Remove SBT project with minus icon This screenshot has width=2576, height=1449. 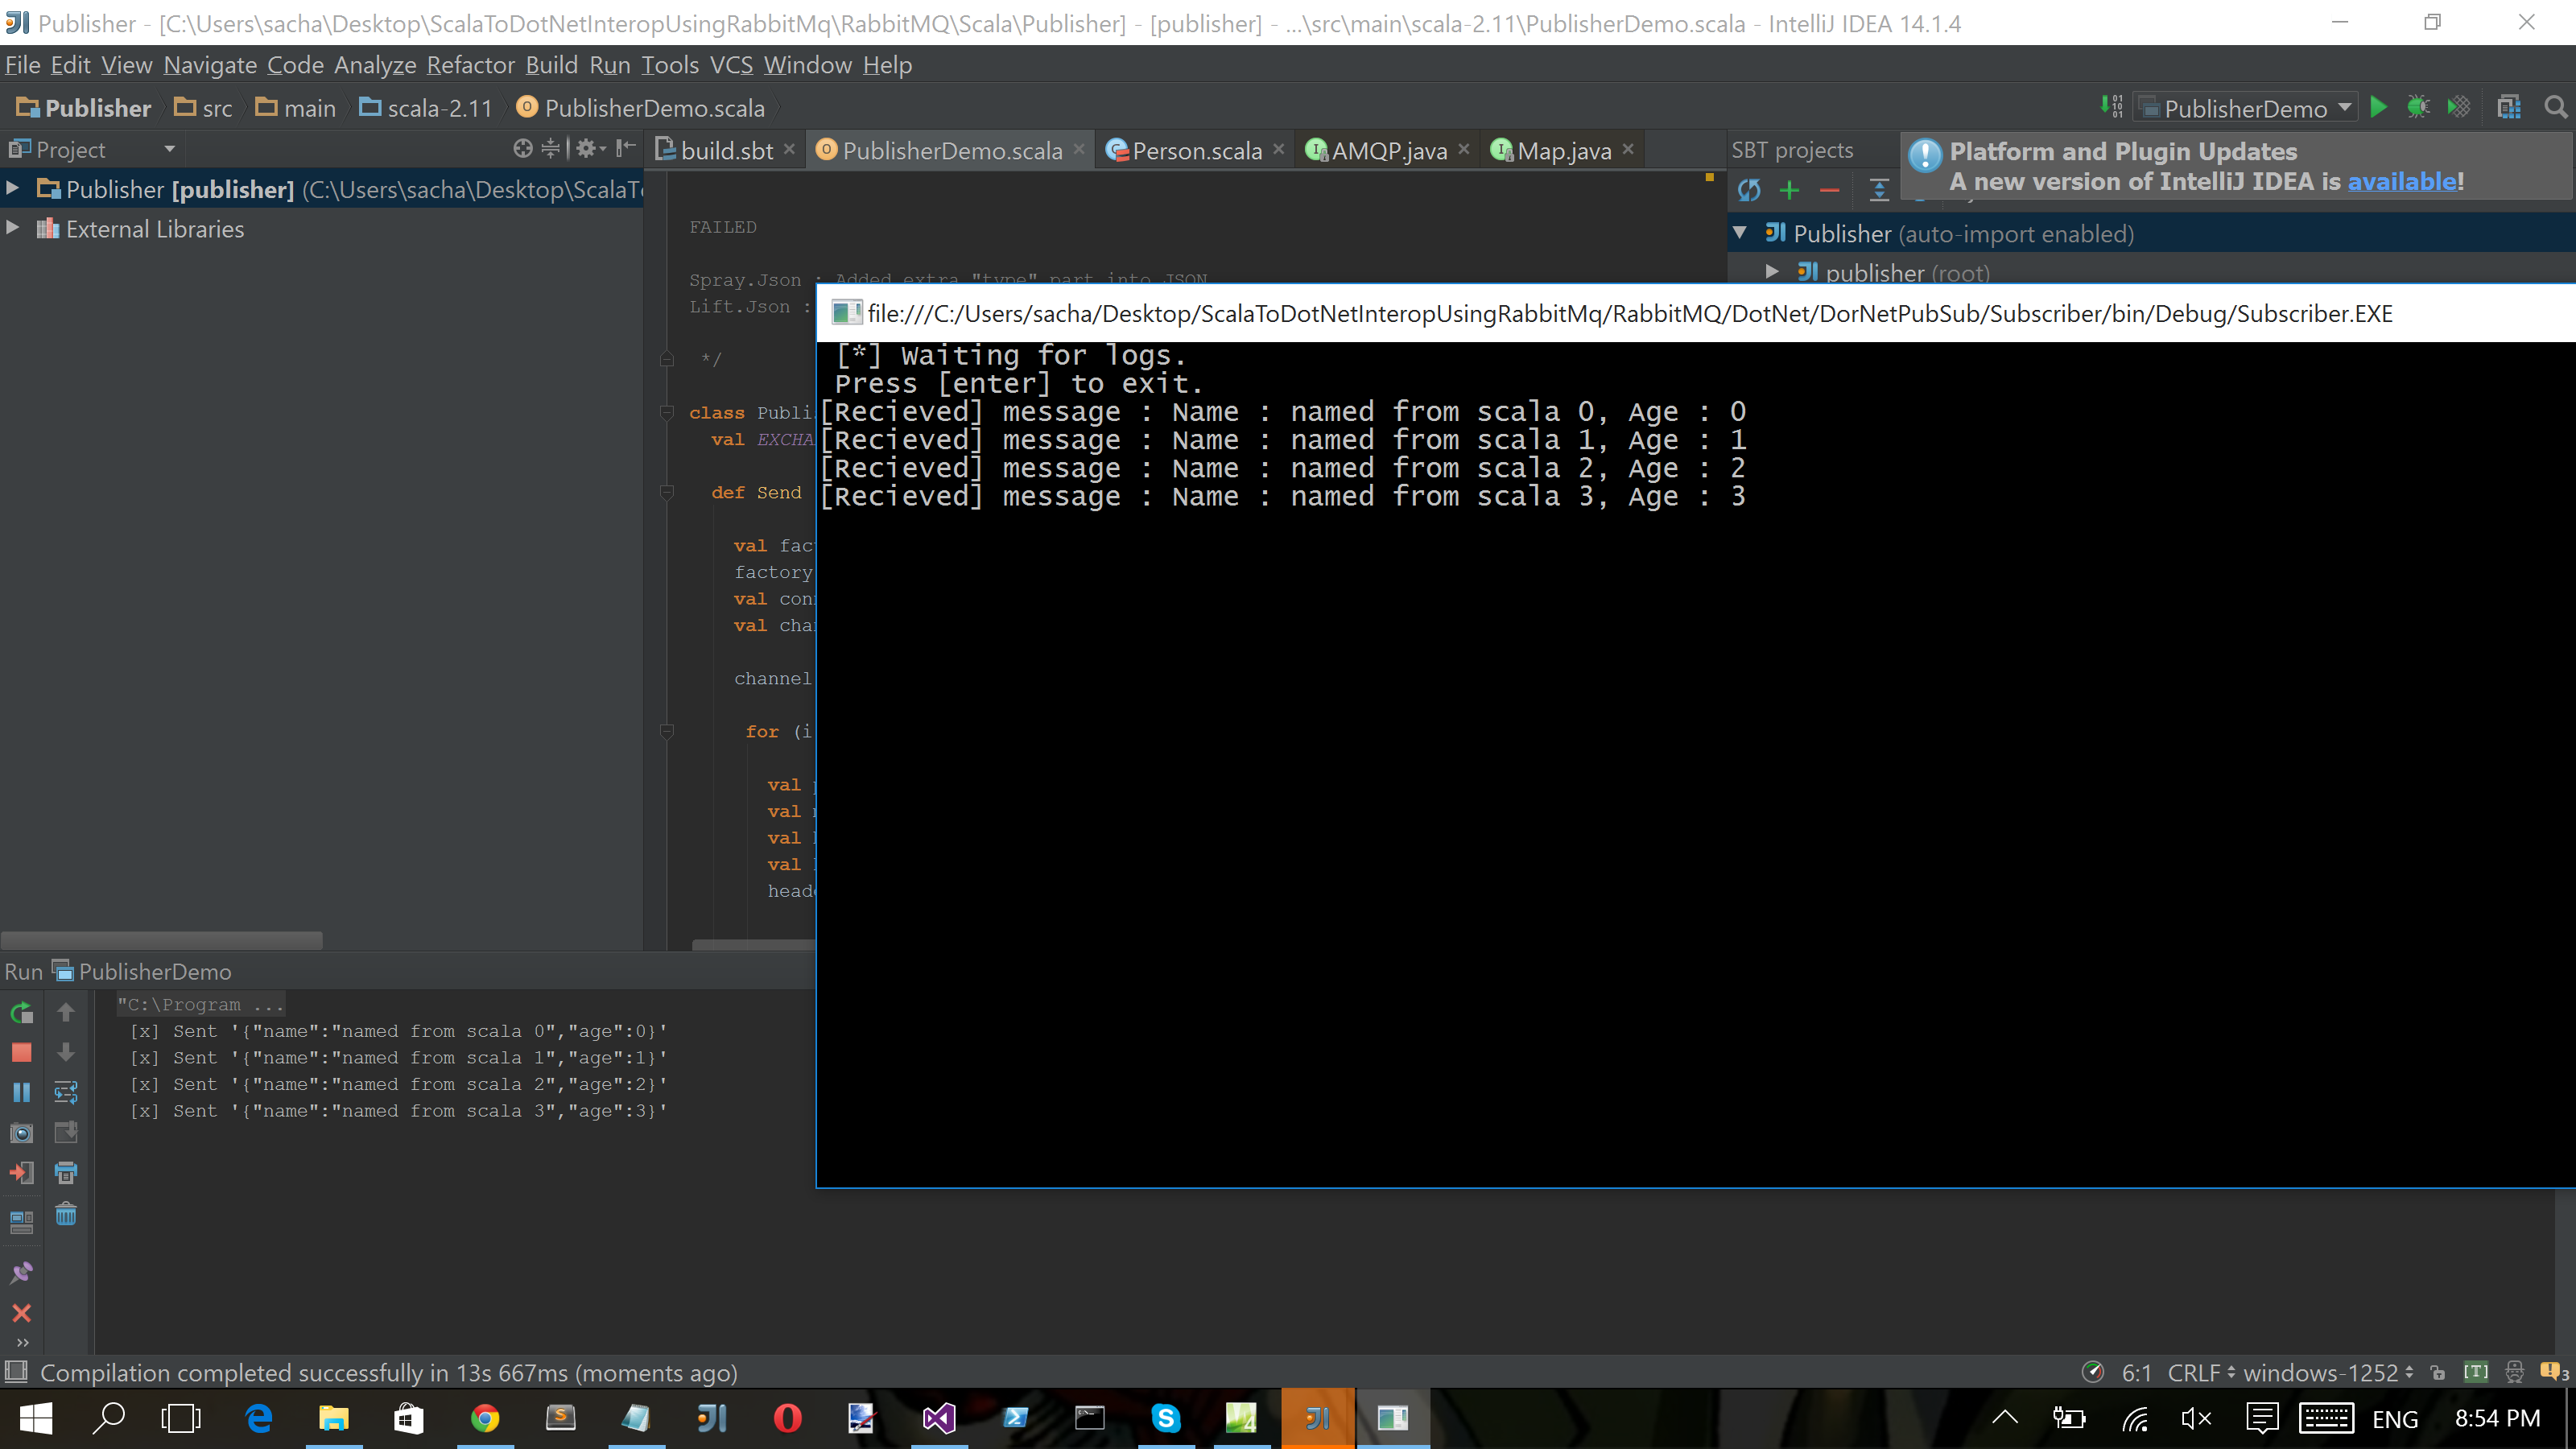pyautogui.click(x=1829, y=190)
